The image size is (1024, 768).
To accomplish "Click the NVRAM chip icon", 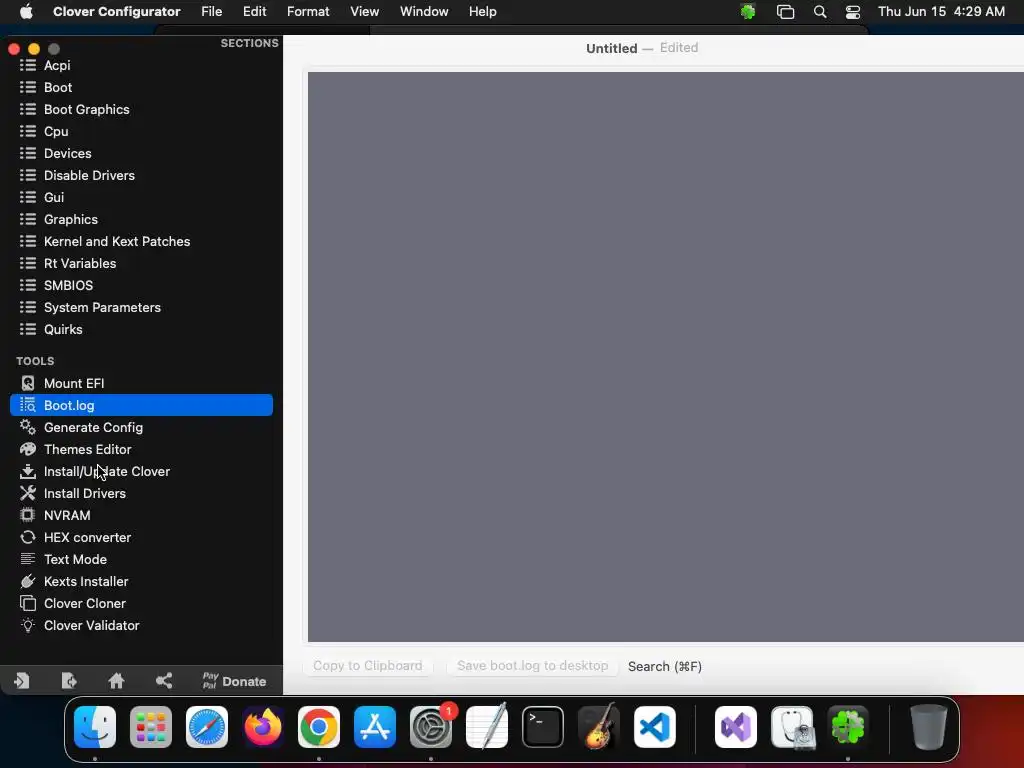I will tap(27, 515).
